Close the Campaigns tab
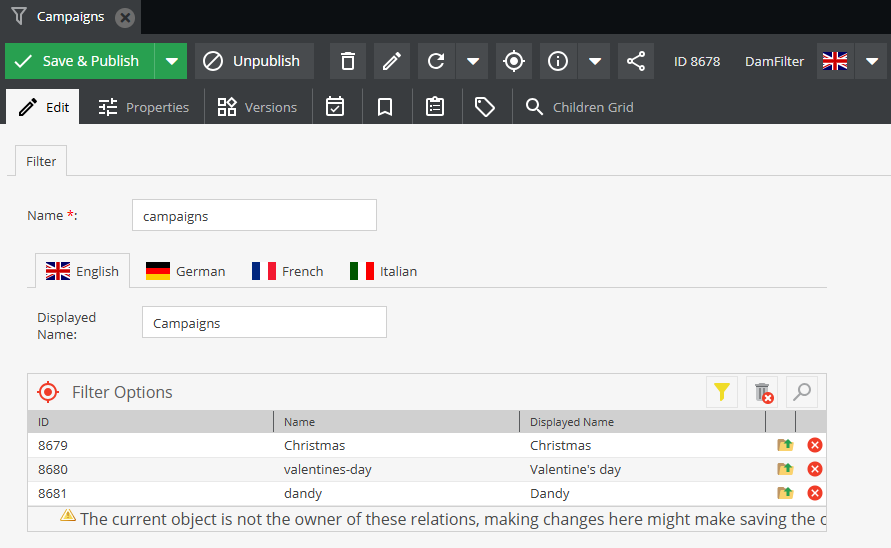The image size is (891, 548). (x=124, y=17)
